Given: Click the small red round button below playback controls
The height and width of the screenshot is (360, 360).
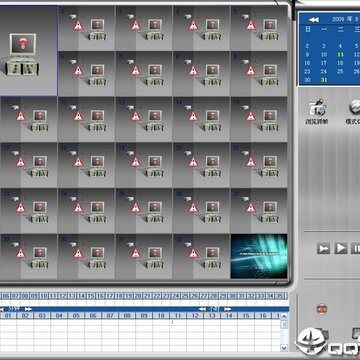Looking at the screenshot, I should pyautogui.click(x=322, y=309).
